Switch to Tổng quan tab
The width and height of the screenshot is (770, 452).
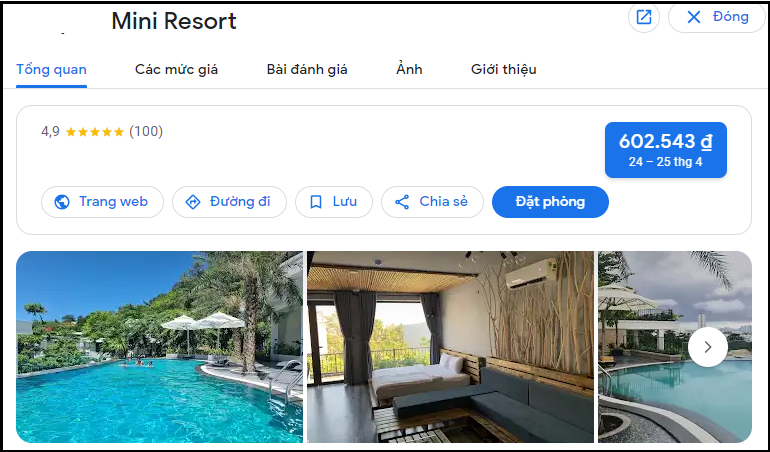coord(52,70)
